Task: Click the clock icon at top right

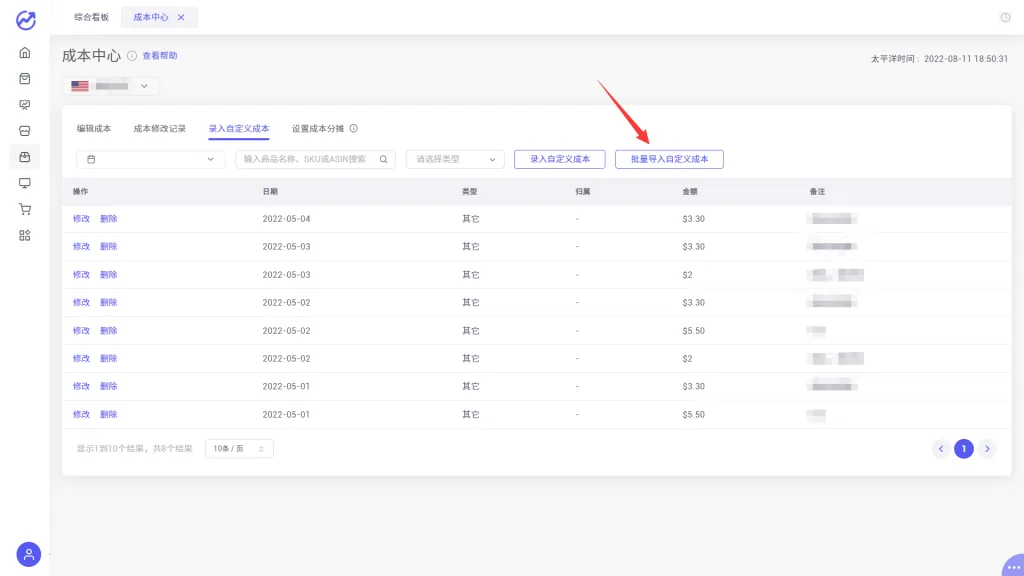Action: coord(1005,17)
